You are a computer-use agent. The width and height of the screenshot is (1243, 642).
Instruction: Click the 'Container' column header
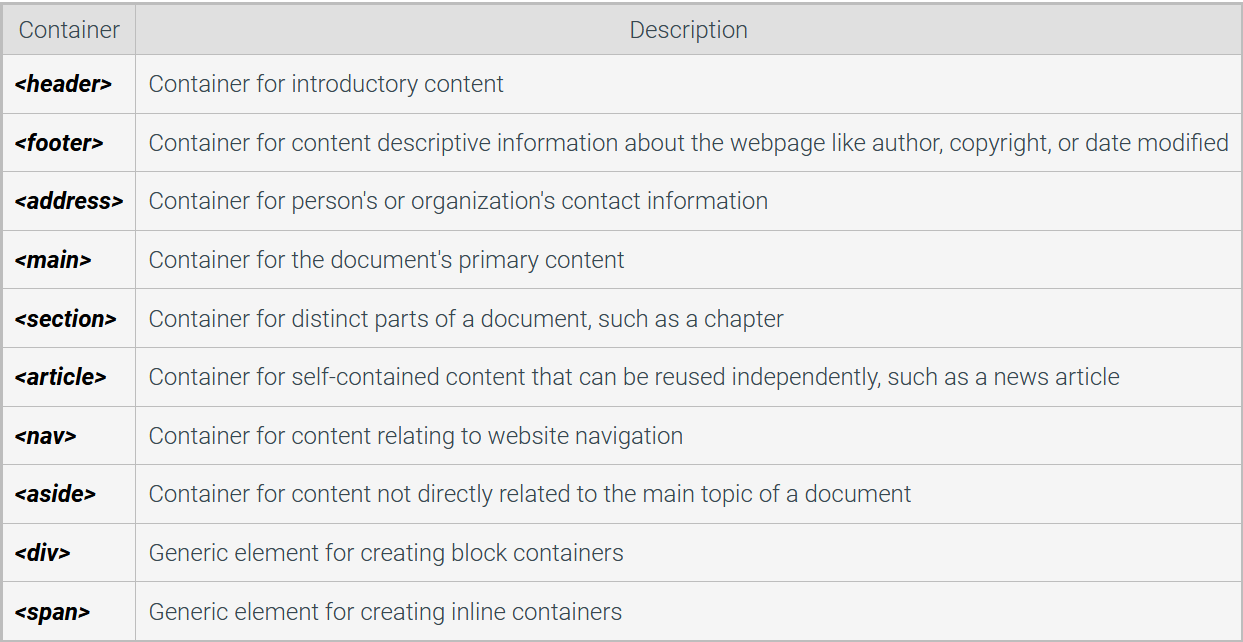pos(69,30)
